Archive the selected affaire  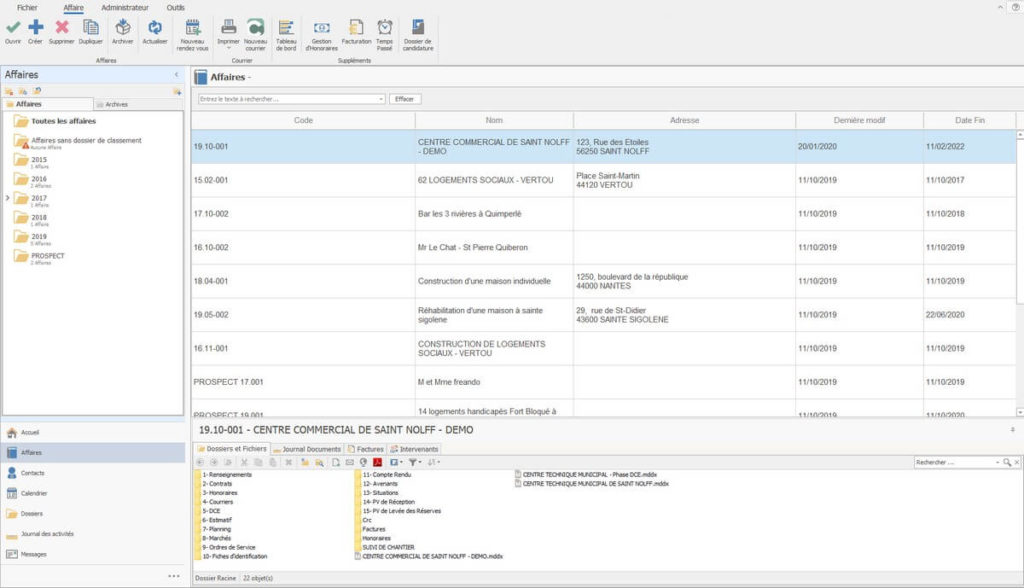click(x=122, y=30)
